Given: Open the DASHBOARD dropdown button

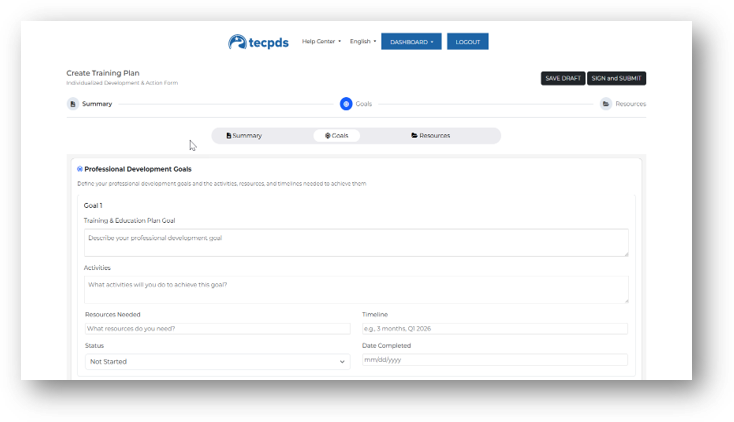Looking at the screenshot, I should tap(411, 42).
